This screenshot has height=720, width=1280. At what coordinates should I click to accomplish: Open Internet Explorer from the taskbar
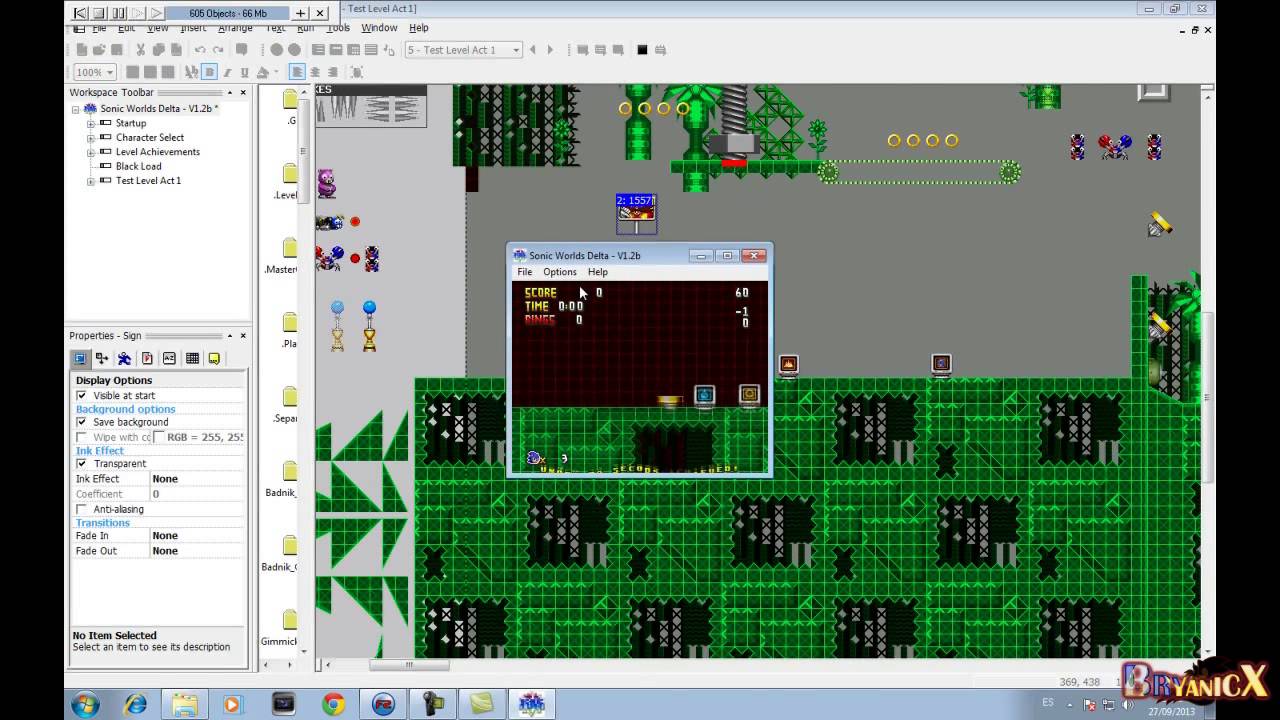(135, 704)
